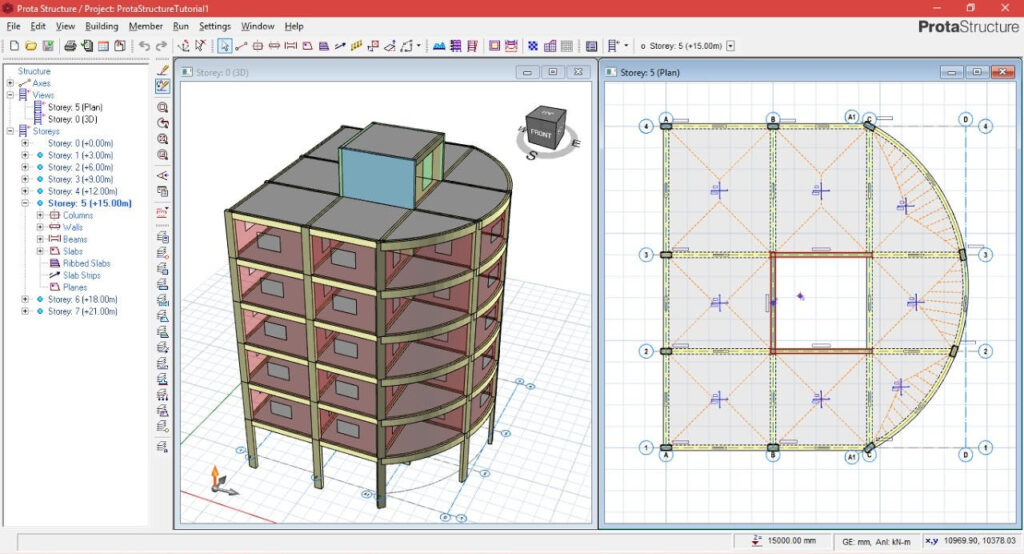This screenshot has width=1024, height=554.
Task: Select the Column tool in toolbar
Action: [258, 46]
